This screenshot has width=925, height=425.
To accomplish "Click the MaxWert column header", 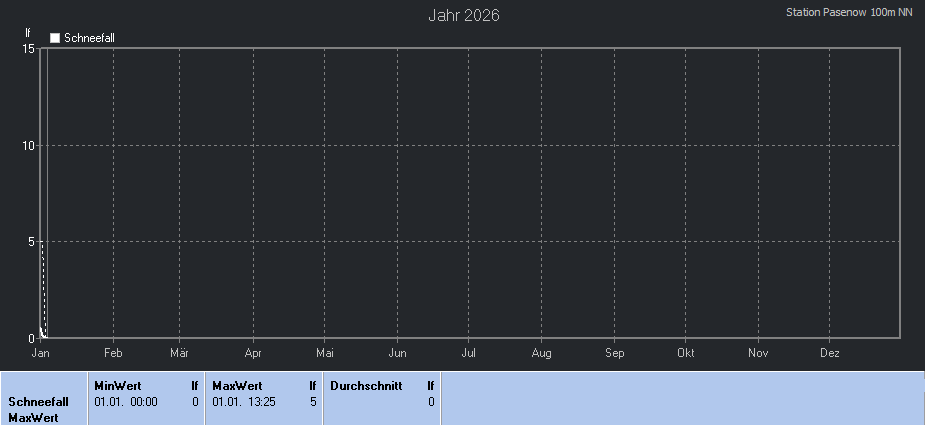I will click(x=237, y=385).
